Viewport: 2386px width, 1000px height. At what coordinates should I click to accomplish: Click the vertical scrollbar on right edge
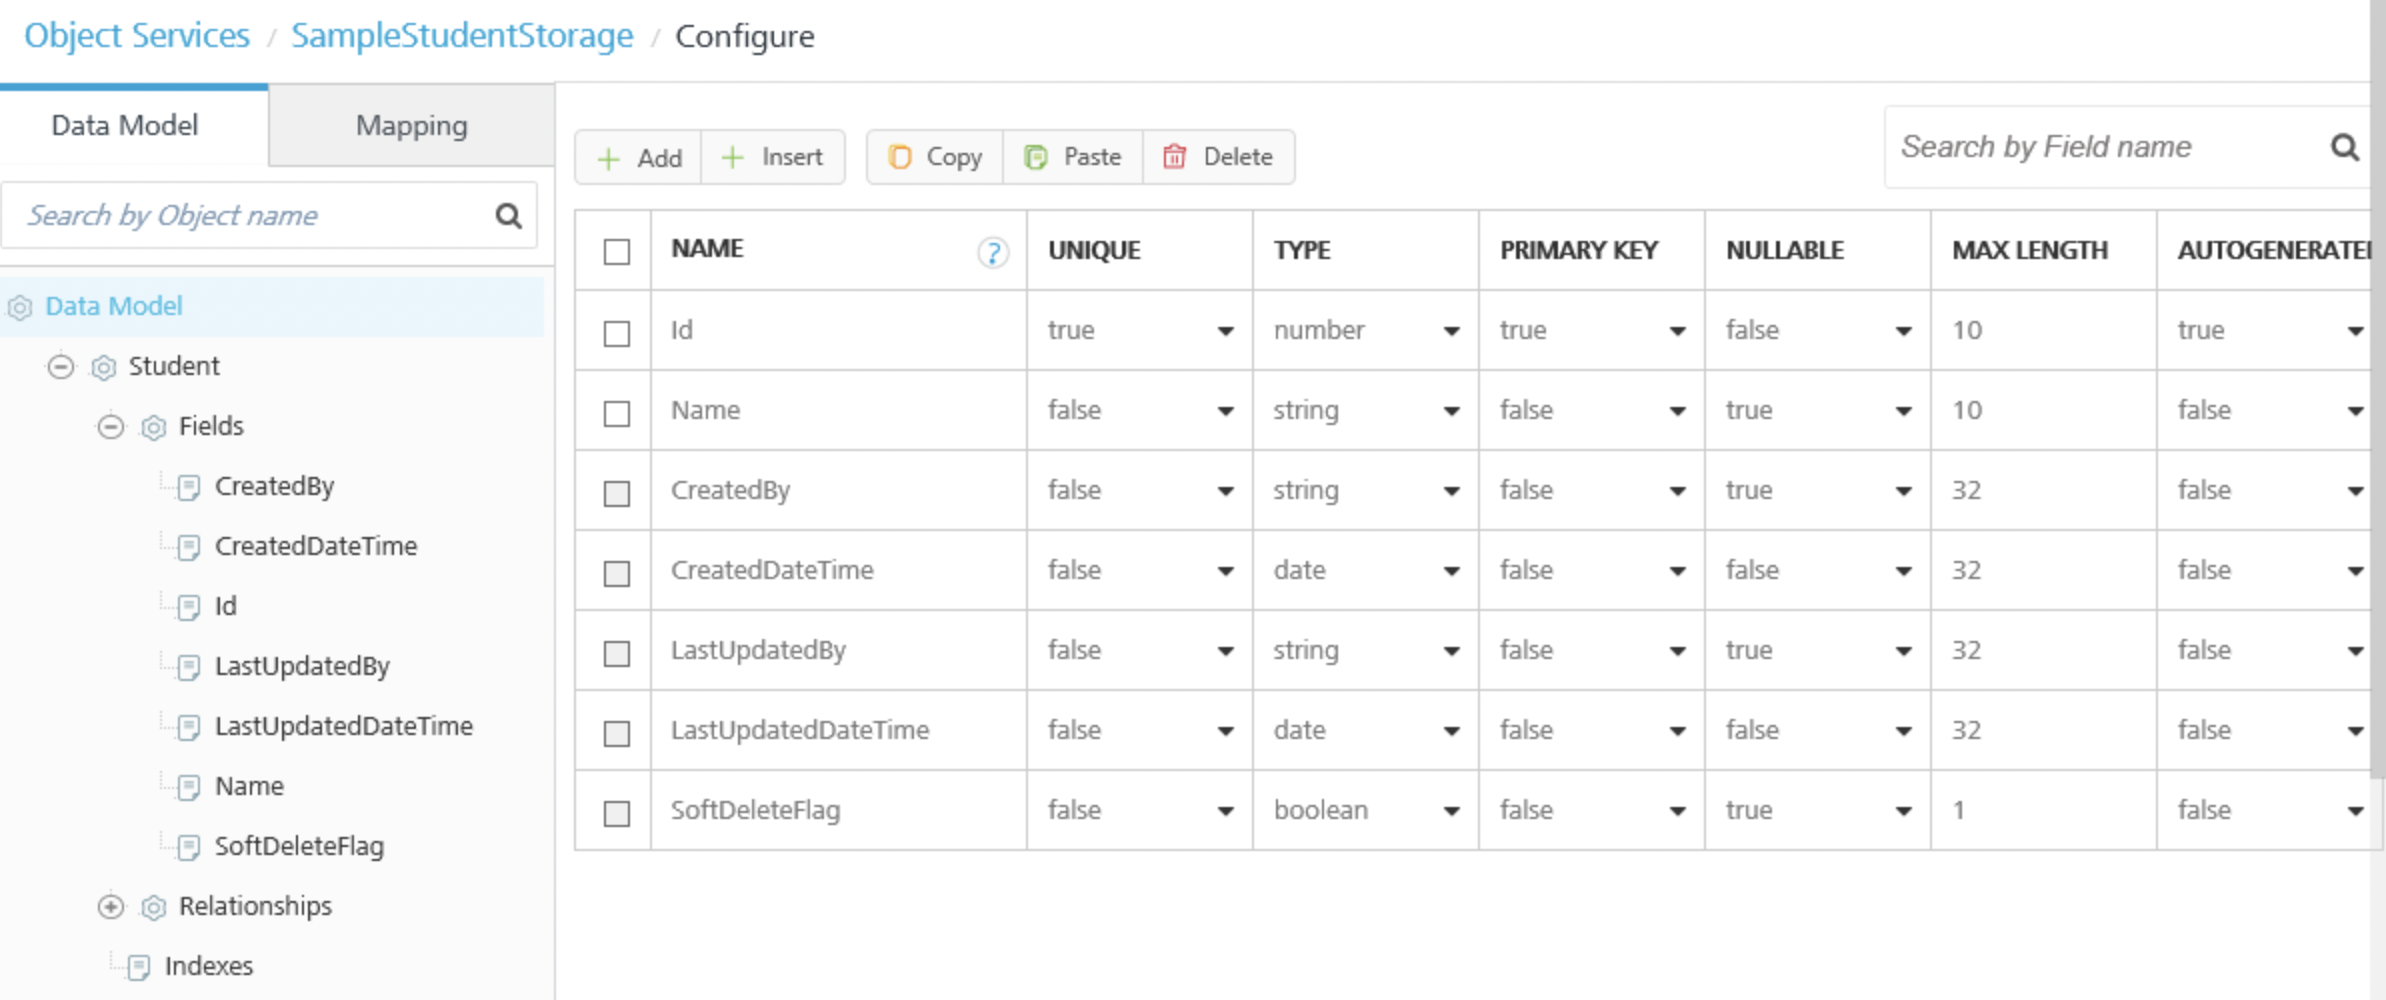(2377, 400)
